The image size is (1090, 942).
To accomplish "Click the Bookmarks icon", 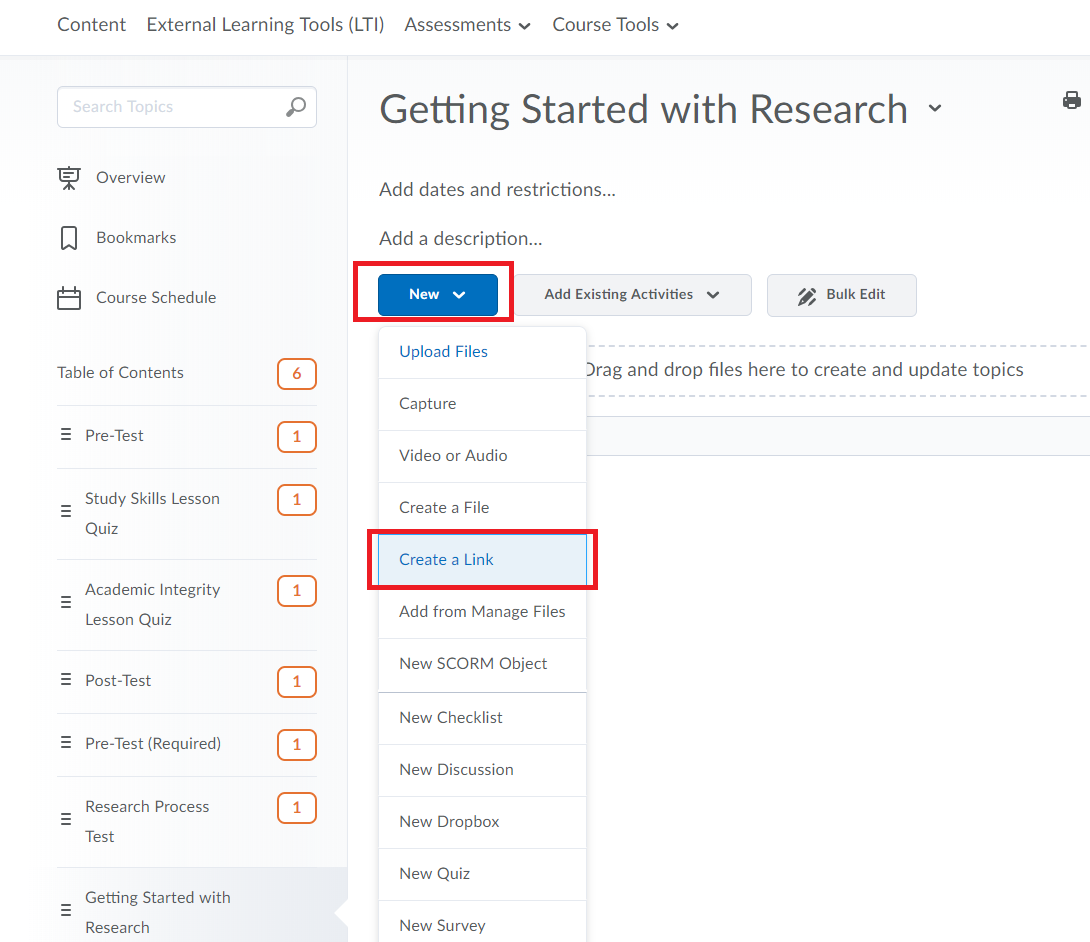I will click(69, 238).
